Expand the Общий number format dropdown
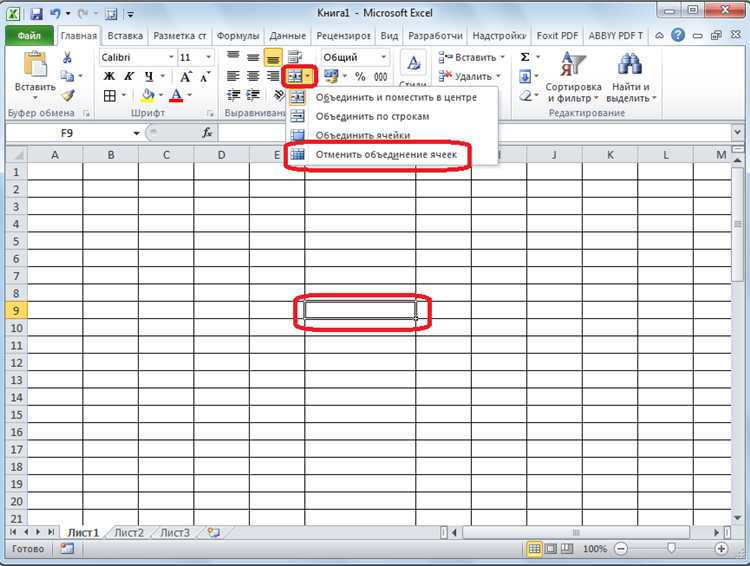750x566 pixels. pyautogui.click(x=384, y=57)
